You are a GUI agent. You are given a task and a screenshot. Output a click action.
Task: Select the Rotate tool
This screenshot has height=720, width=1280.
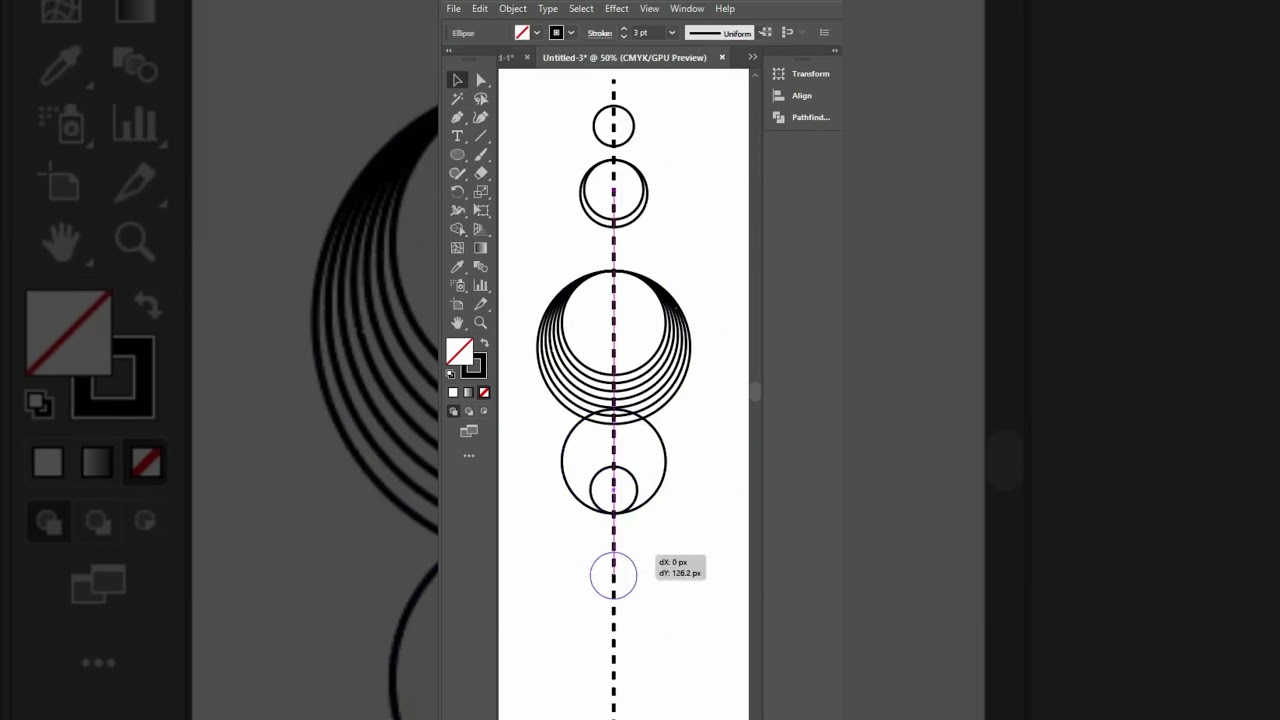(x=457, y=192)
